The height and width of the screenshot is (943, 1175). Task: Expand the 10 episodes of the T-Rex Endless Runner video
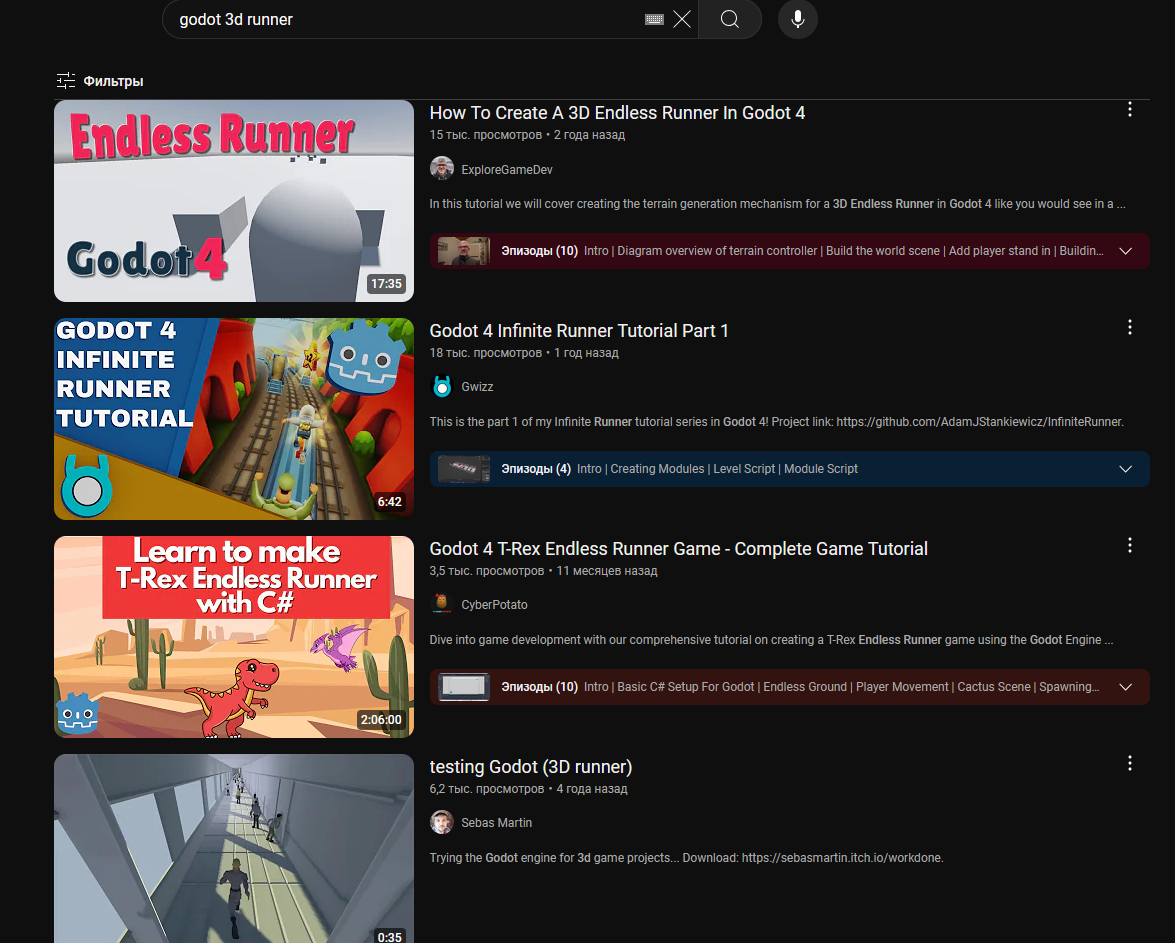[1126, 687]
